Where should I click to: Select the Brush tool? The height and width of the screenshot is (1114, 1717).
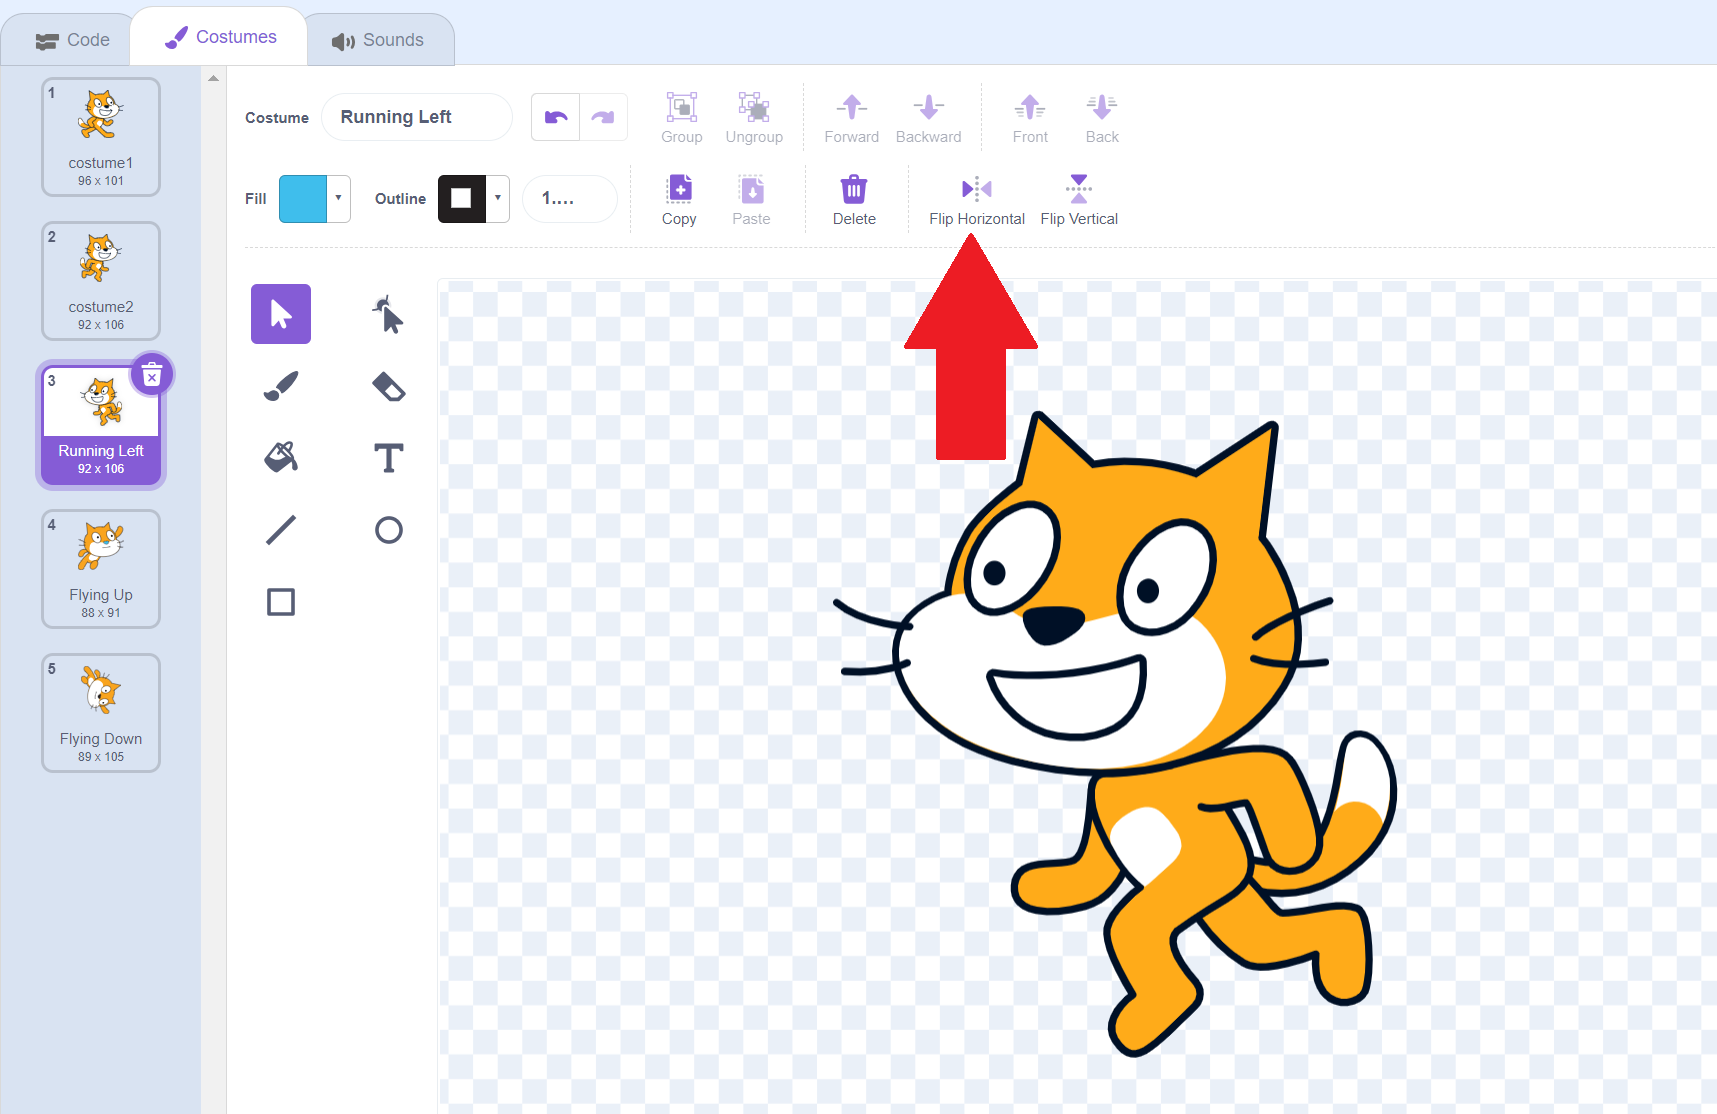[281, 386]
